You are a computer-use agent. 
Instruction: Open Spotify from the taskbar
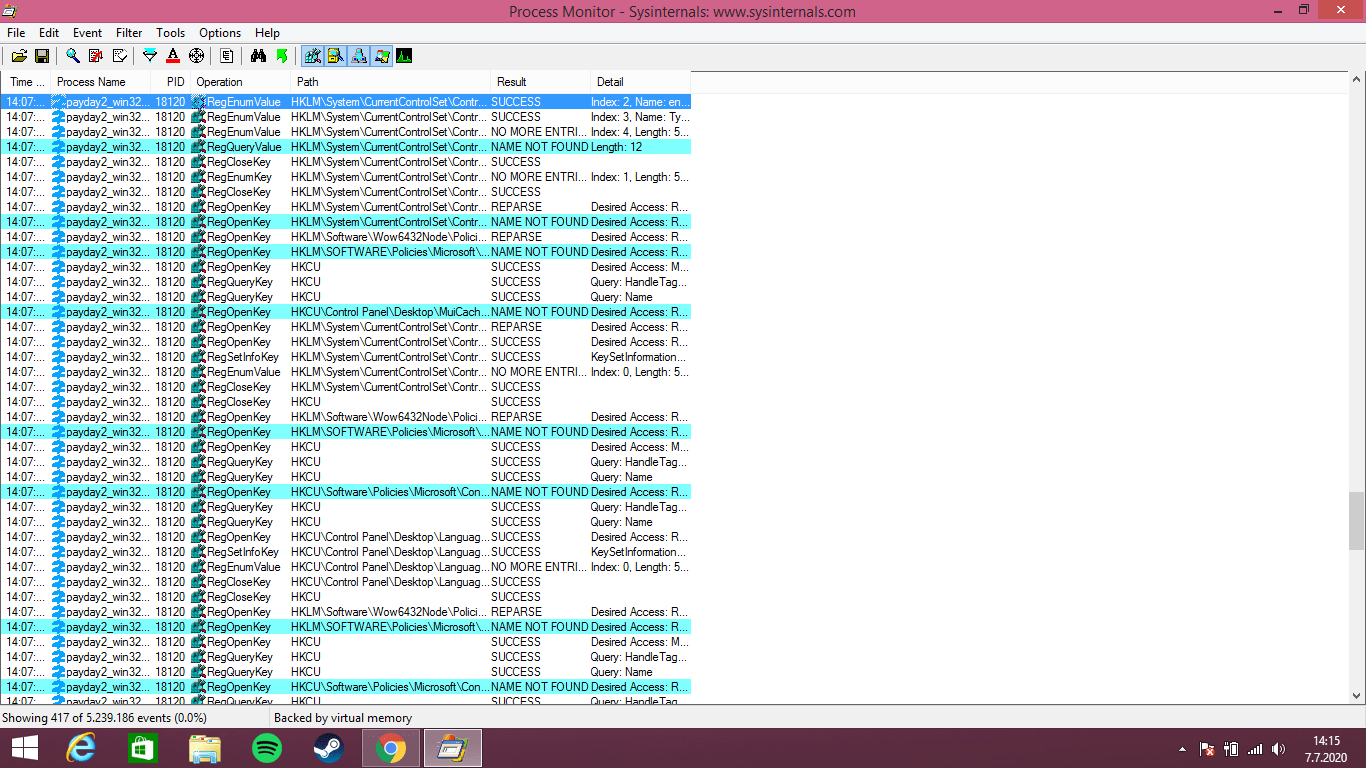[267, 748]
